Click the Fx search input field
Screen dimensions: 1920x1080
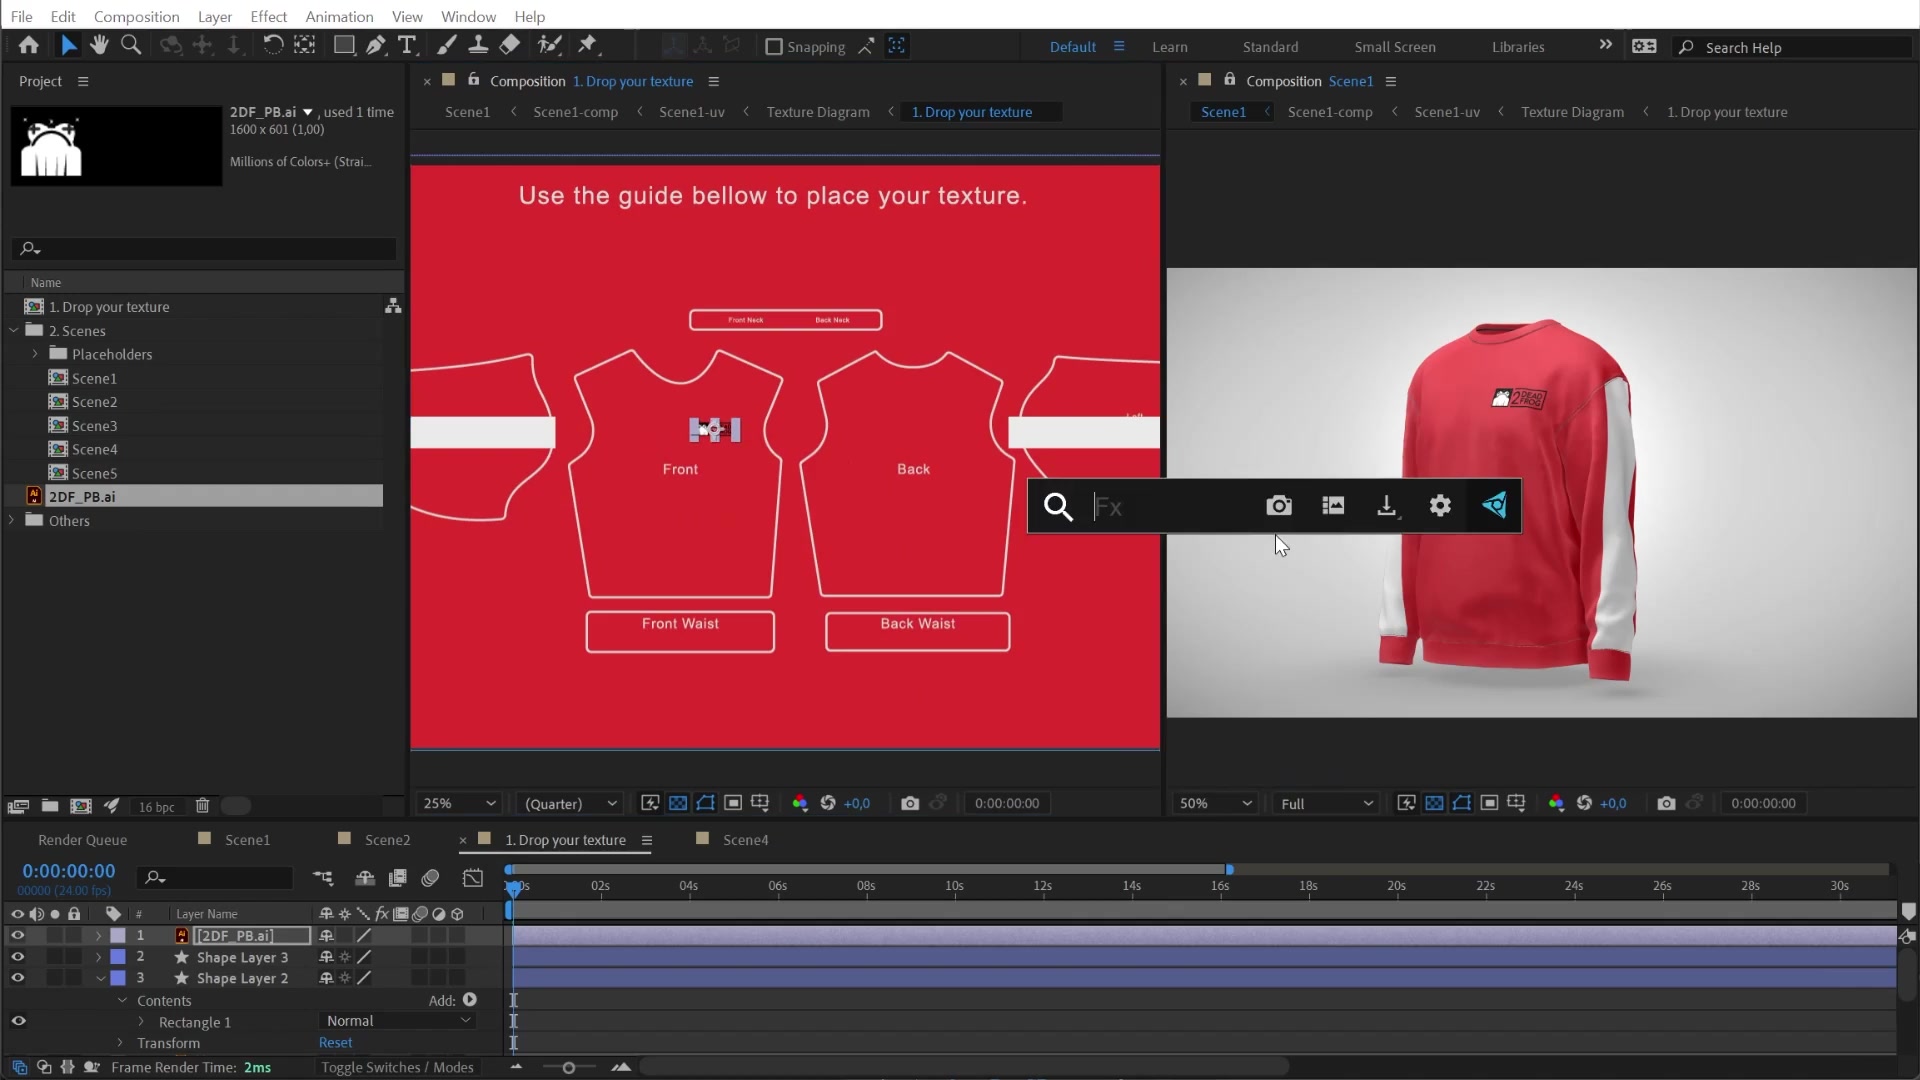point(1170,507)
